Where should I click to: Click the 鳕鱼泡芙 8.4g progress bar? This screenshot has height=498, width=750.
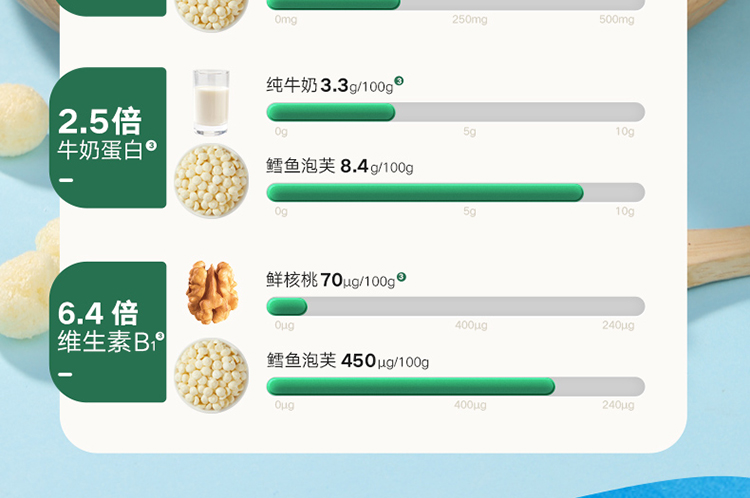[x=455, y=192]
